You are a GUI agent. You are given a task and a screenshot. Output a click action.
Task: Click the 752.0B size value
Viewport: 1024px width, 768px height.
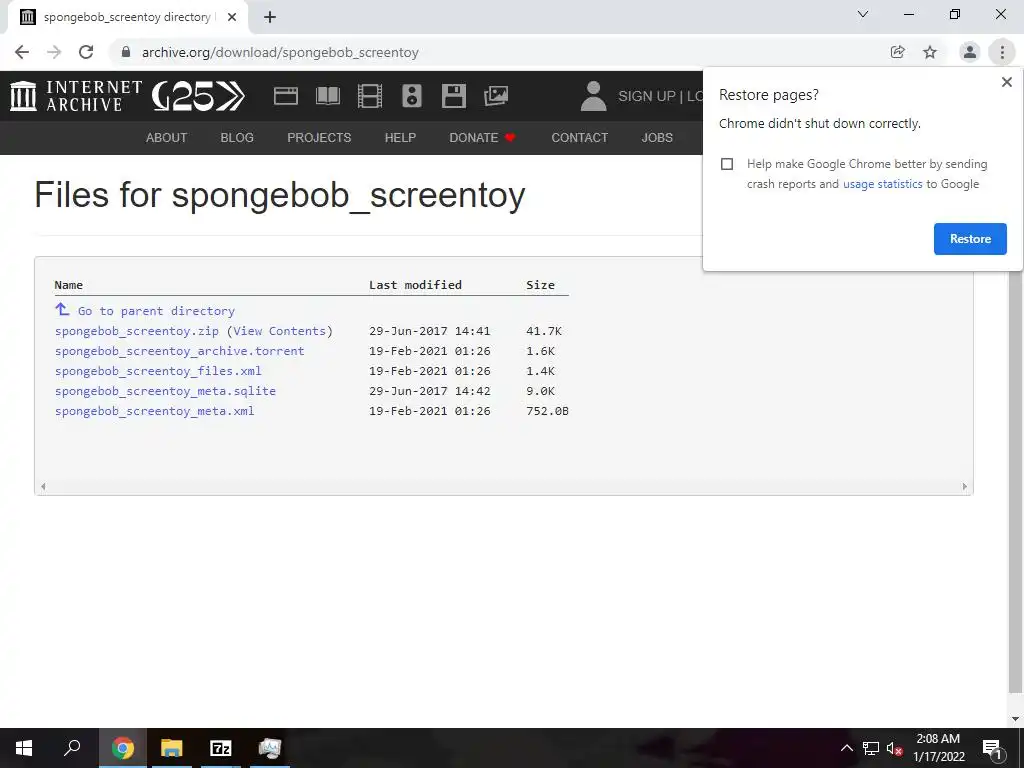547,411
